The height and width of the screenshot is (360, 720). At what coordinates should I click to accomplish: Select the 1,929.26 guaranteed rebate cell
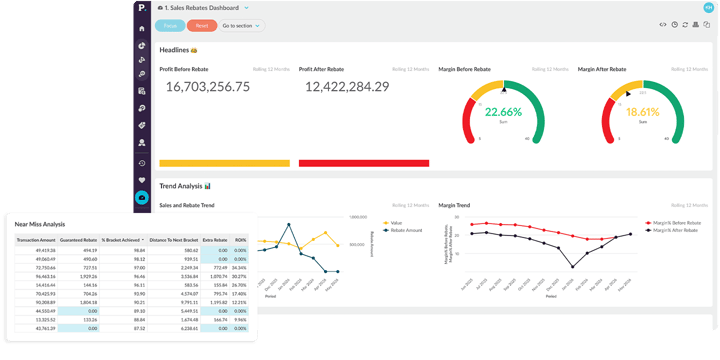(x=79, y=276)
